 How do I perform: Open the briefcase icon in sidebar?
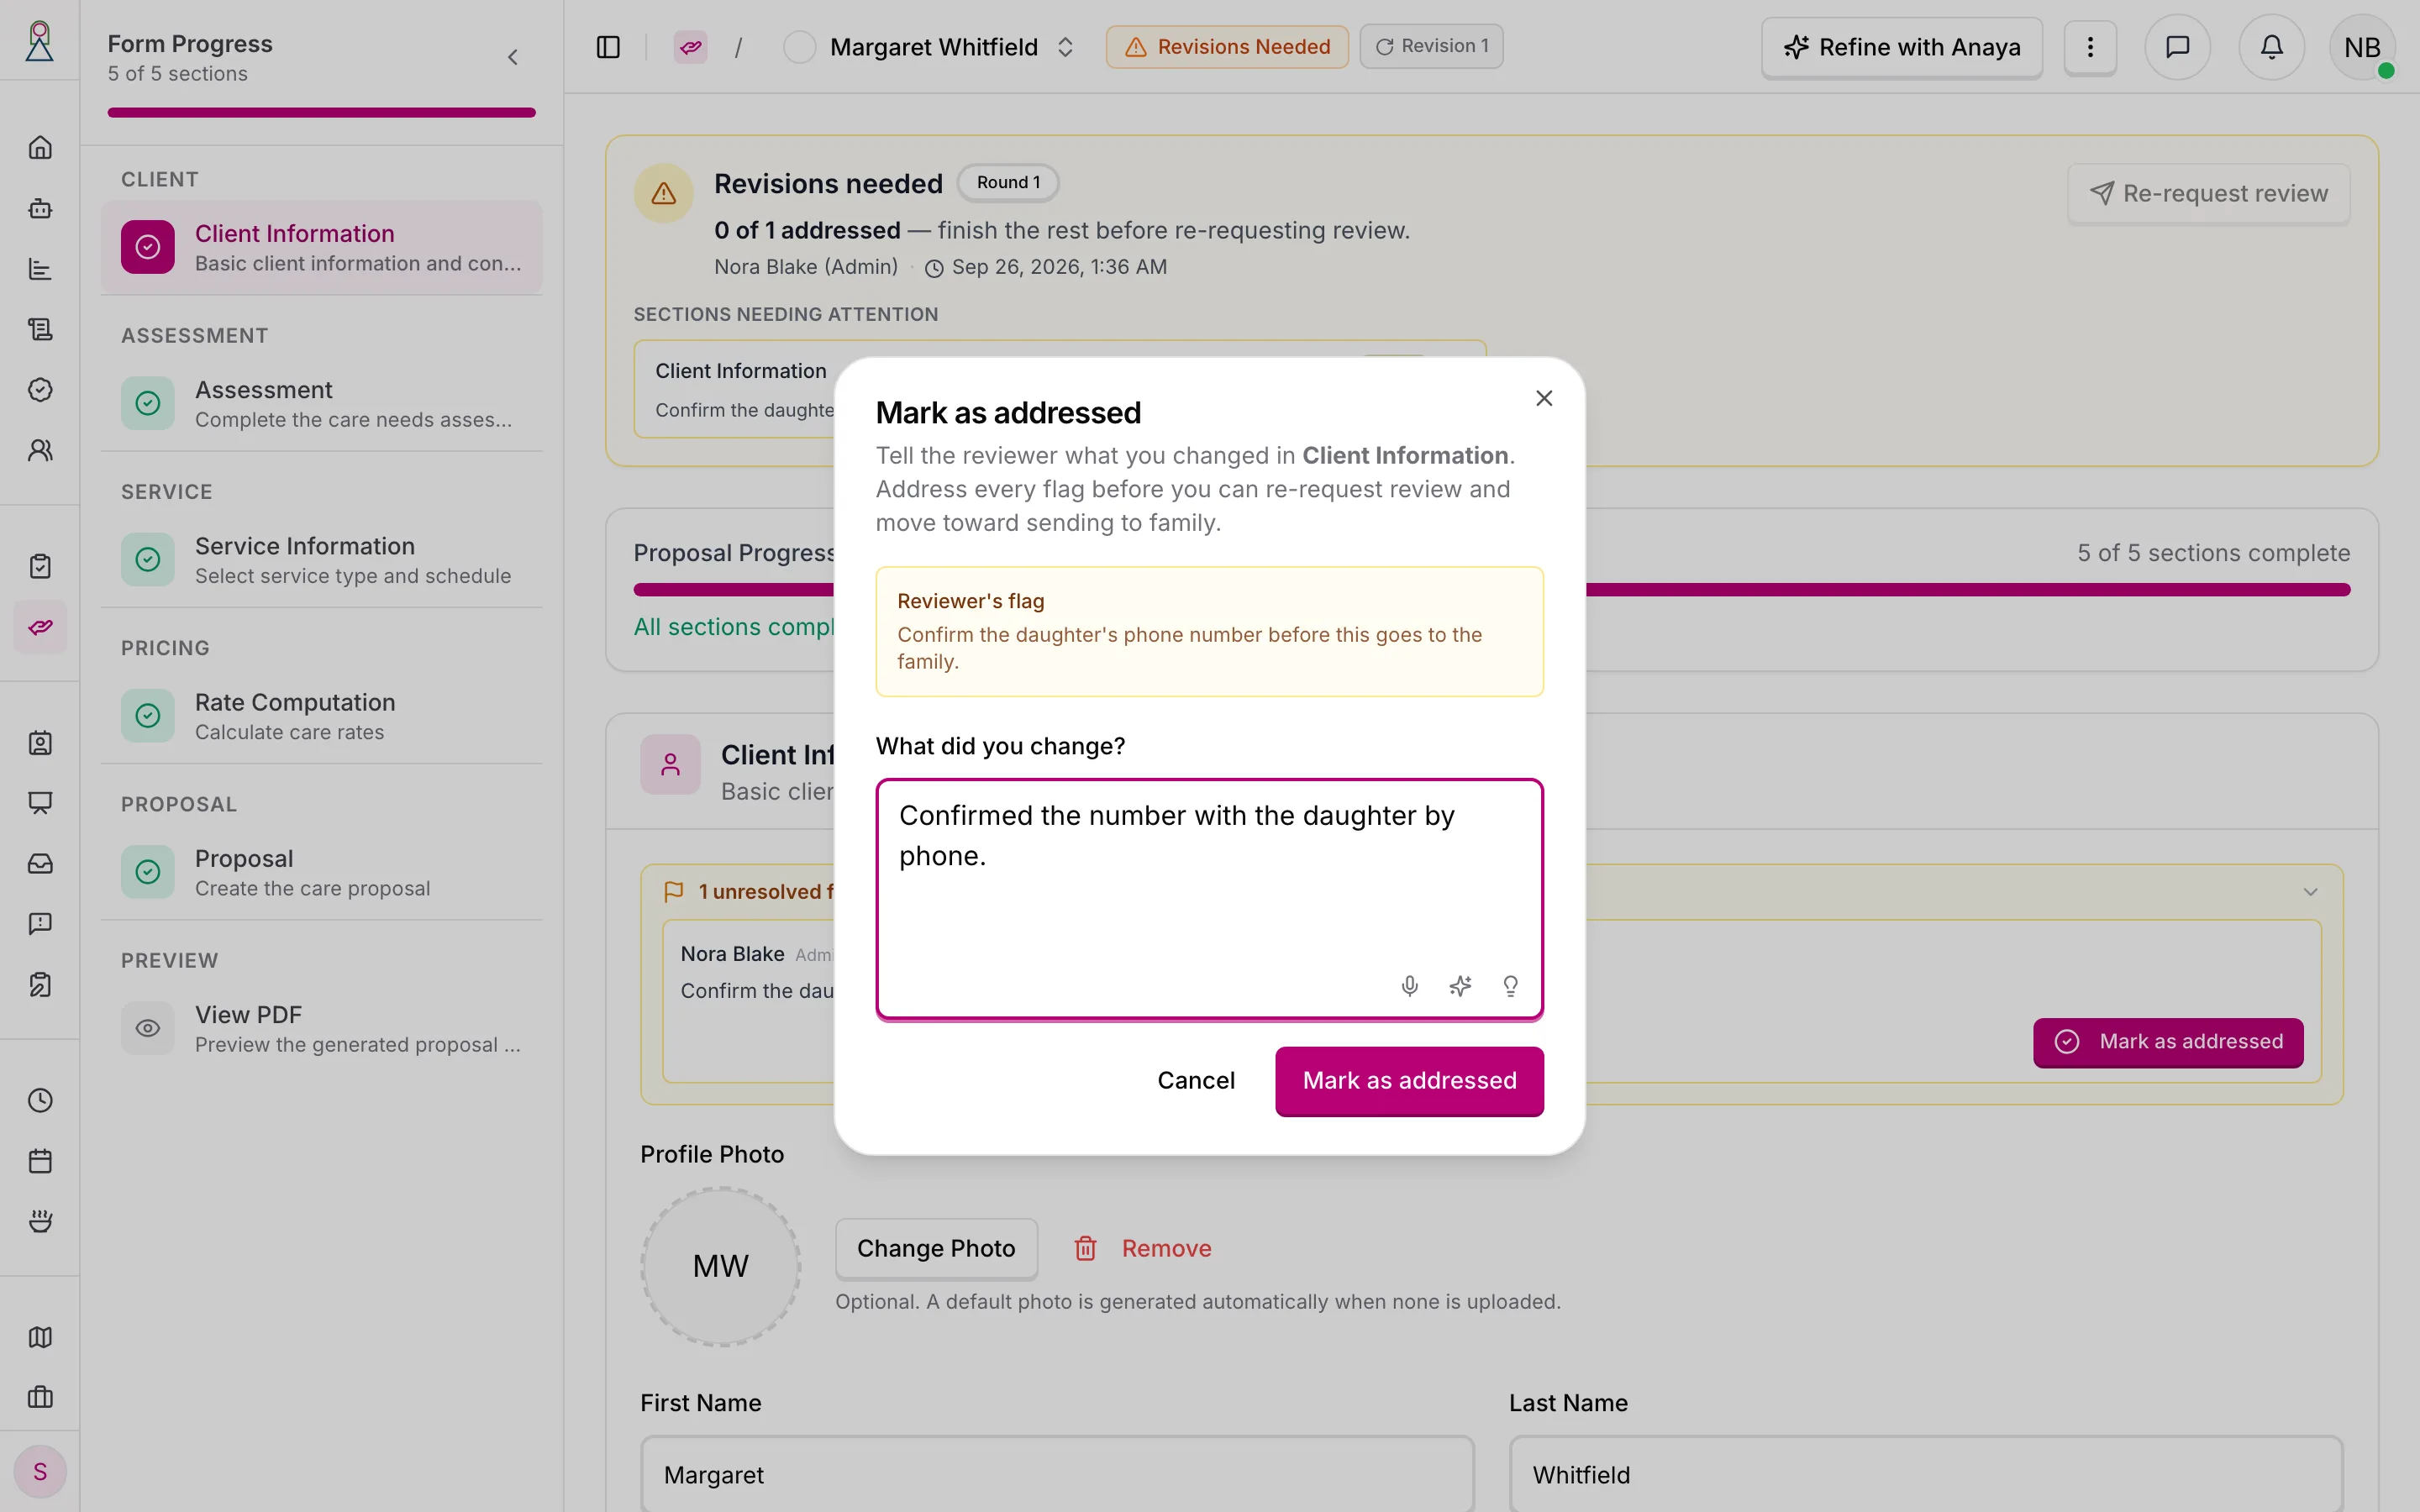click(x=40, y=1397)
